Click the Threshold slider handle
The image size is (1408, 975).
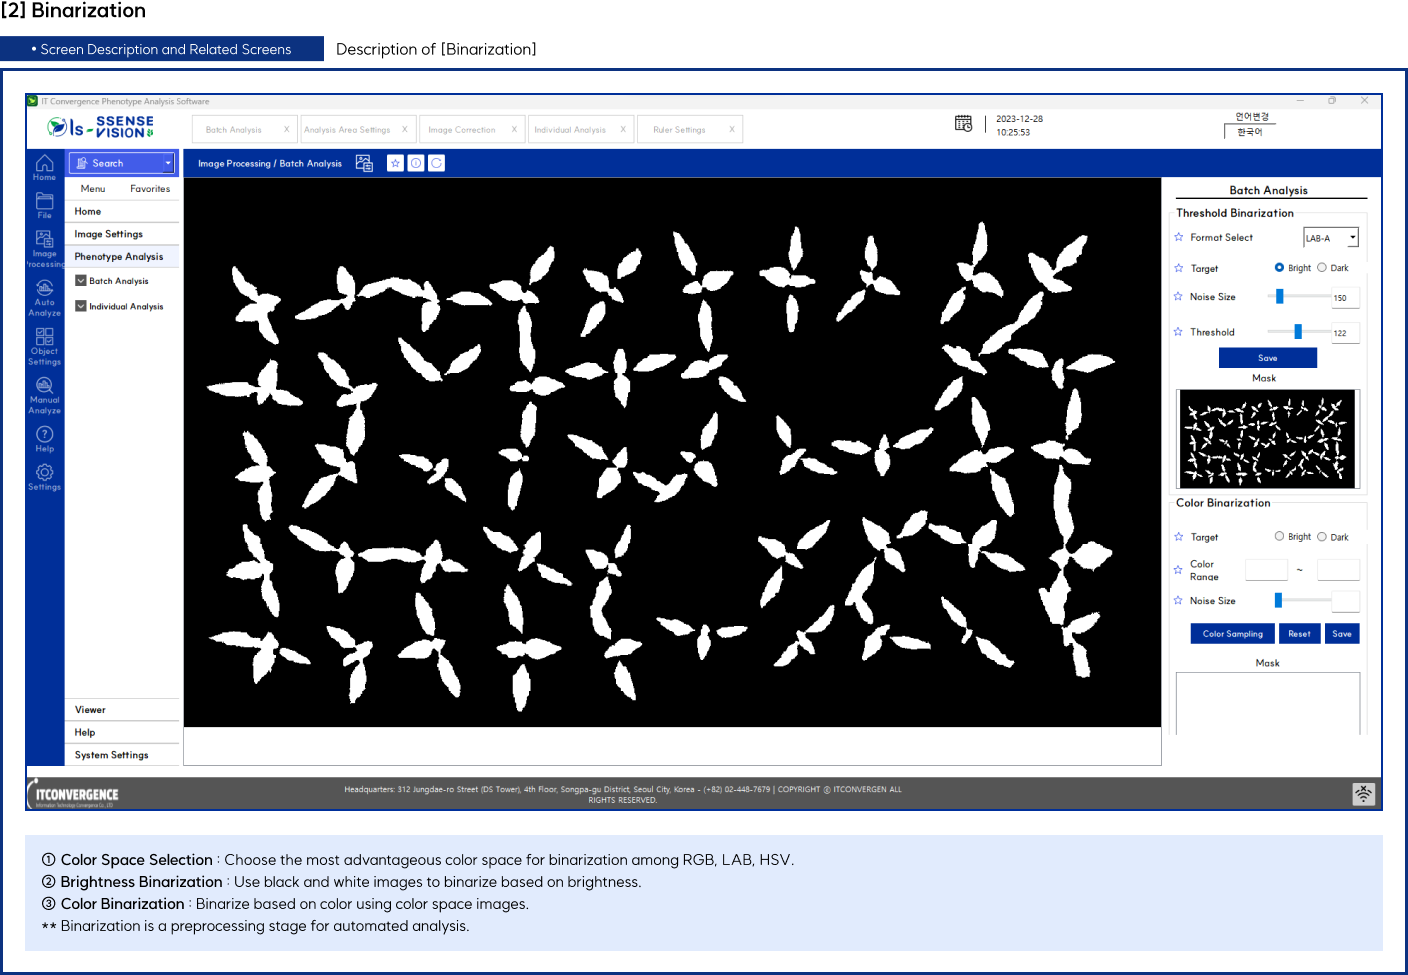tap(1298, 332)
